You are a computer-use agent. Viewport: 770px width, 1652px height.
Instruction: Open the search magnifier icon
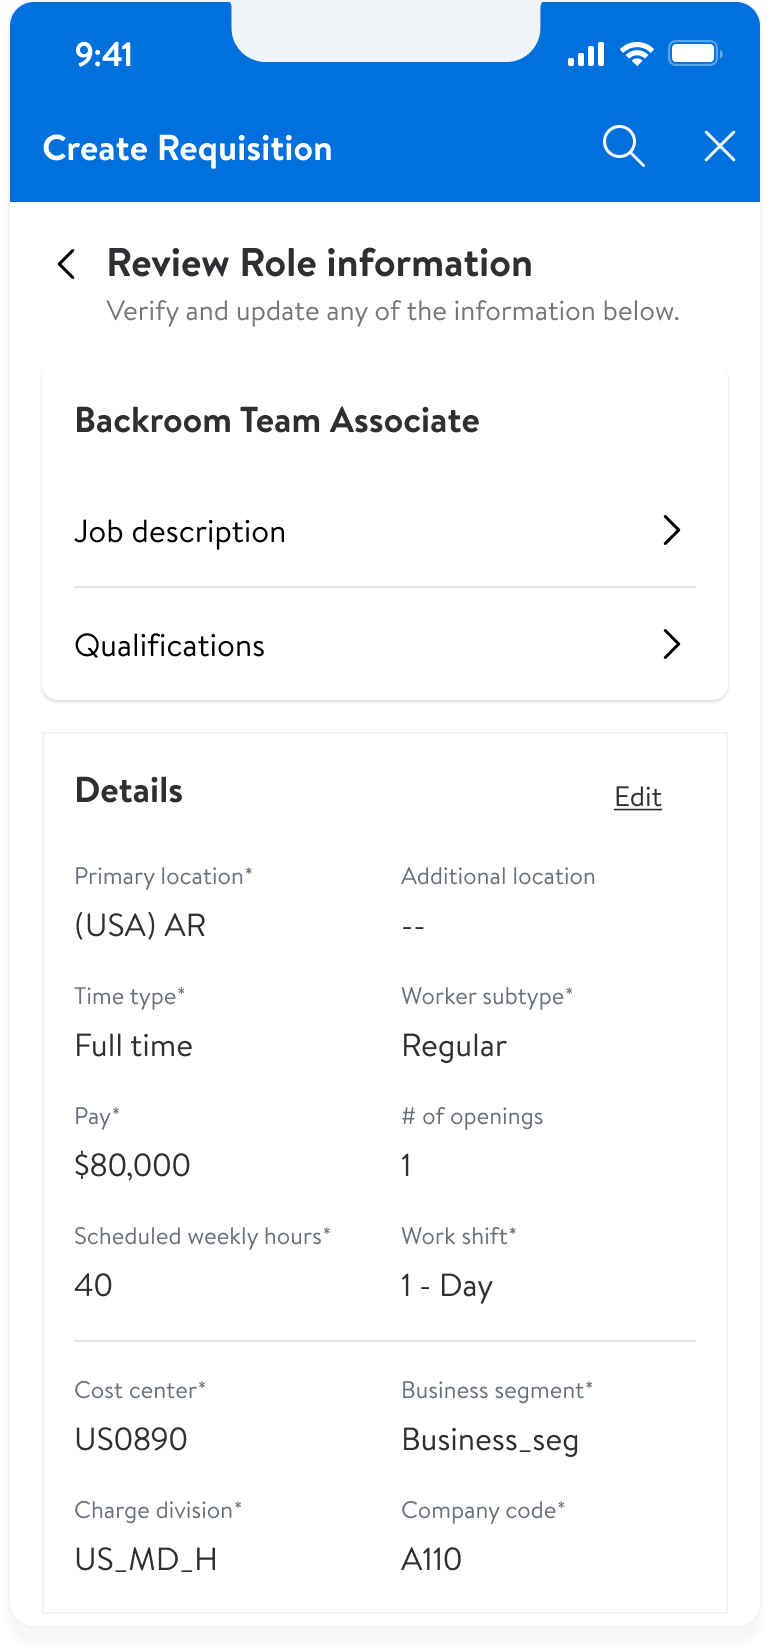(623, 147)
